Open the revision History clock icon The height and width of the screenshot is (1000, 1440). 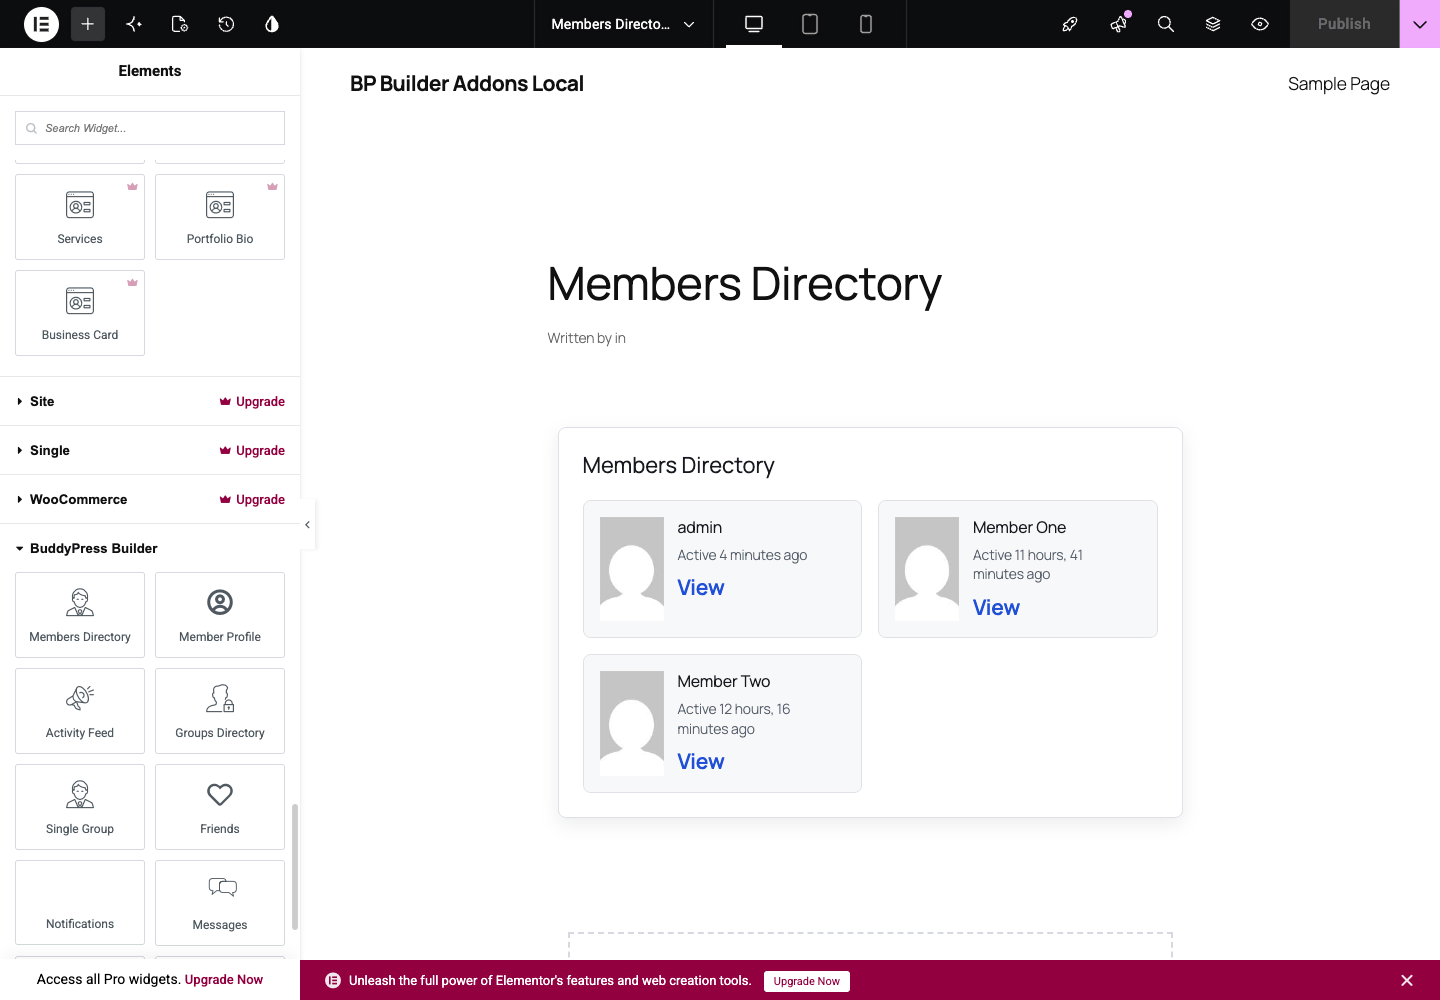point(226,24)
